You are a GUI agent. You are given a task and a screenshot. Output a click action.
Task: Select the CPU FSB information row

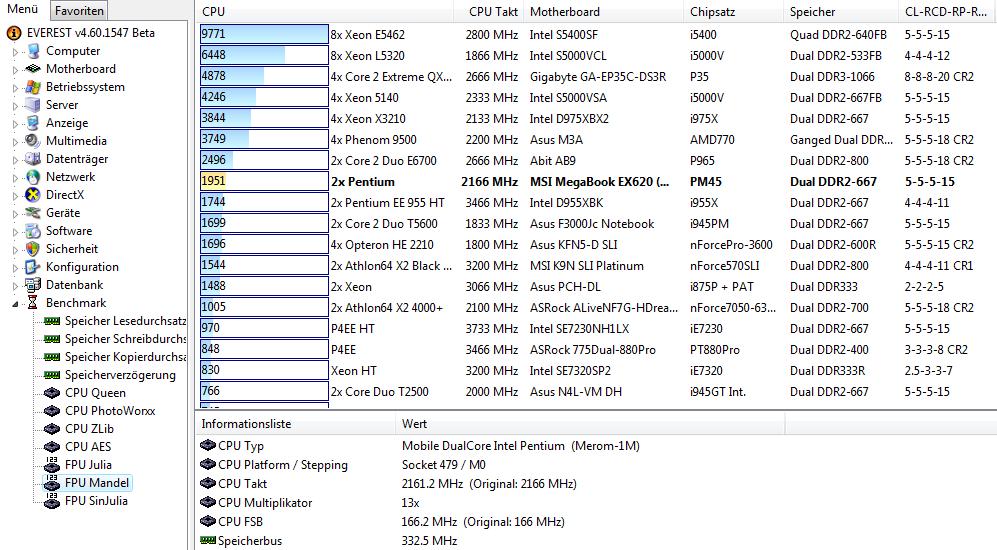596,521
